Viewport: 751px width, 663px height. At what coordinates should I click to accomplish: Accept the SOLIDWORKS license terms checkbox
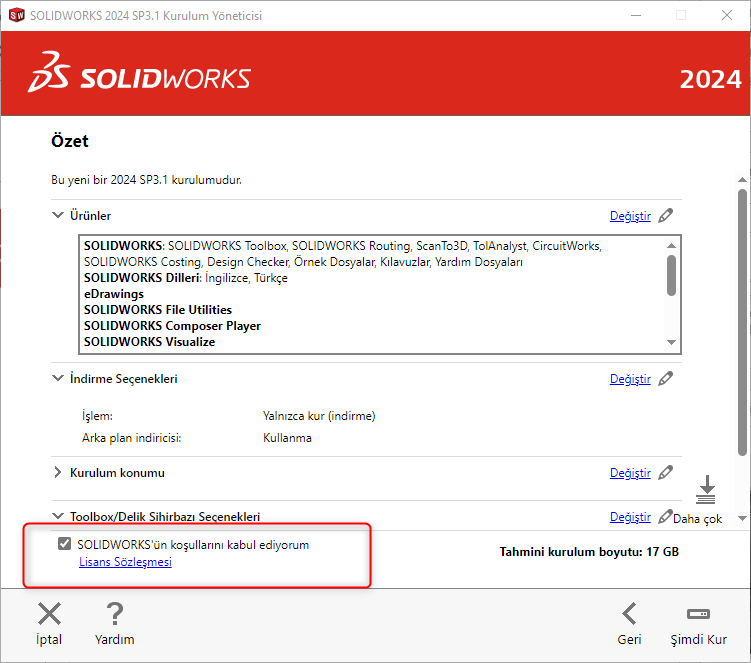64,544
